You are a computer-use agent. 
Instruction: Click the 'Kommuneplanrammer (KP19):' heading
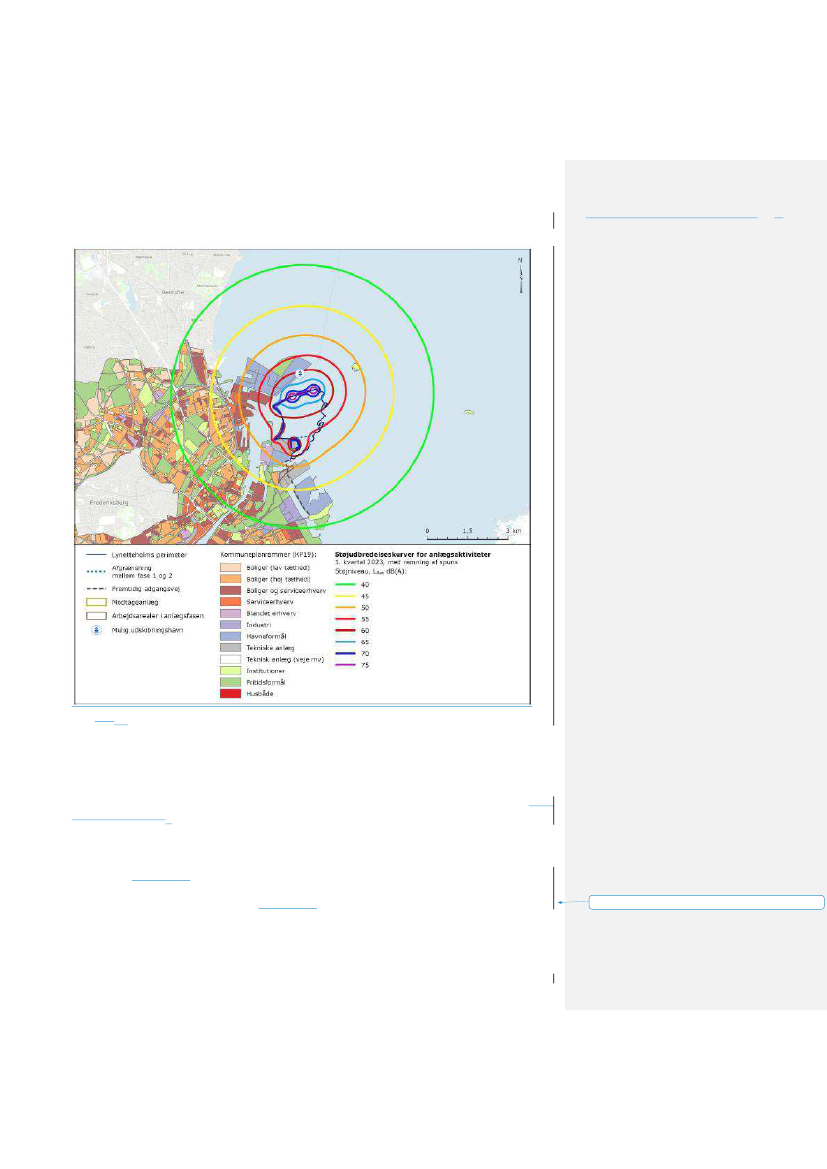(268, 555)
